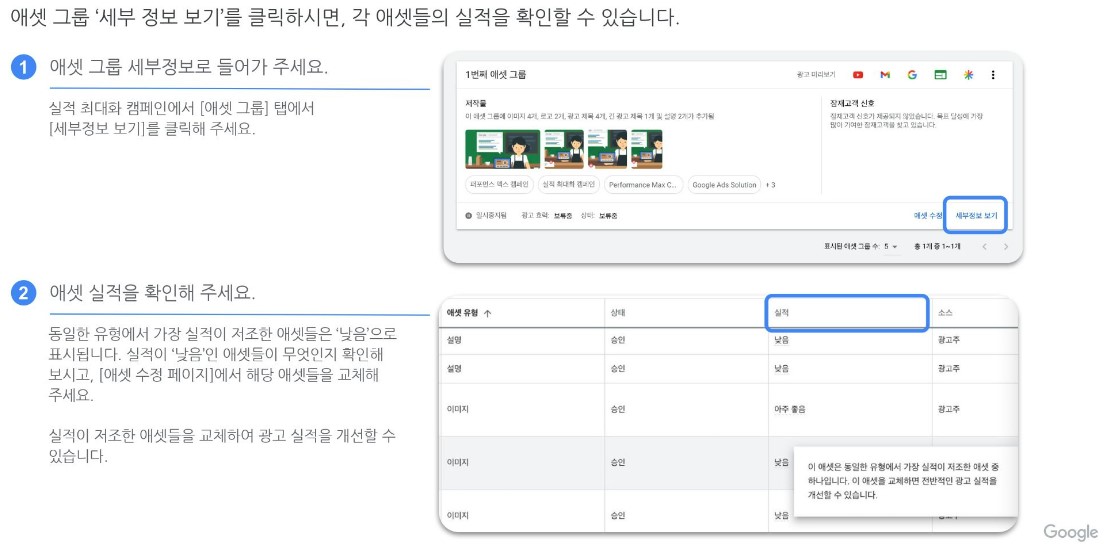The image size is (1120, 554).
Task: Click the 아주 좋음 performance cell
Action: (790, 409)
